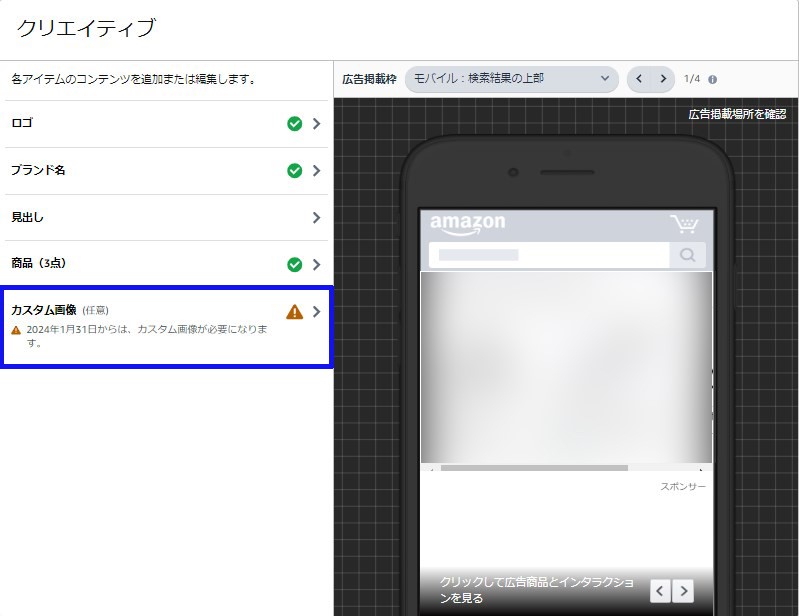Viewport: 799px width, 616px height.
Task: Expand the 見出し row chevron
Action: click(316, 218)
